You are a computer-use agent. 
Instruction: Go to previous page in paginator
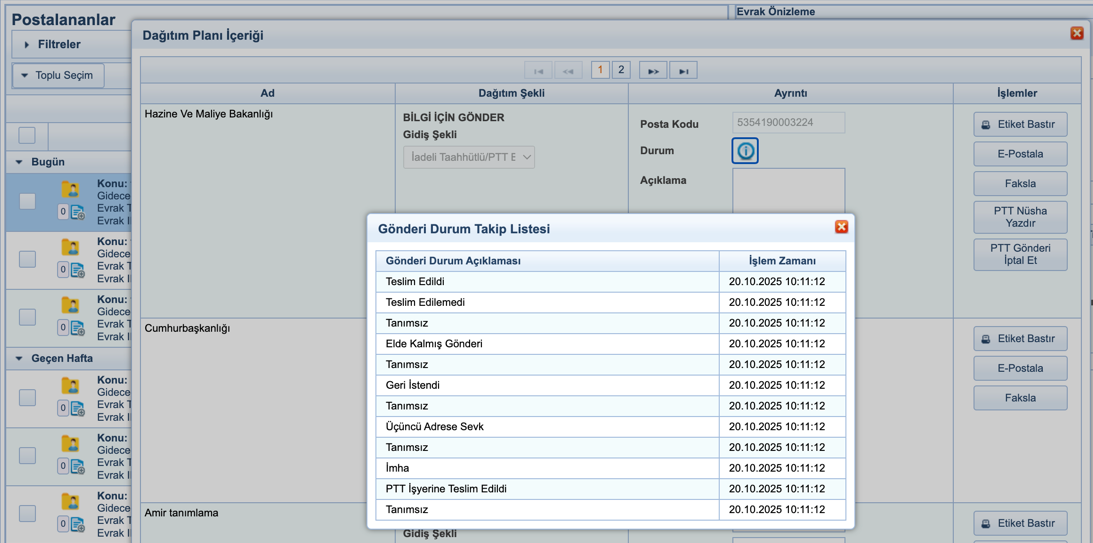click(568, 71)
